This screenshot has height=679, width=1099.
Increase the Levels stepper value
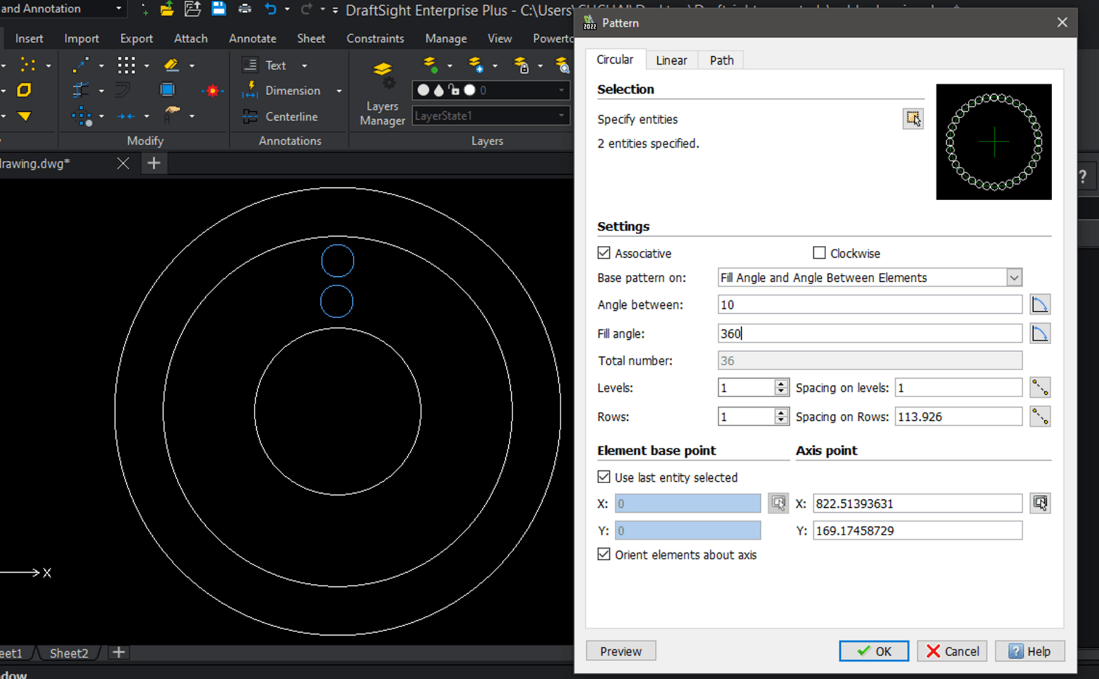click(782, 383)
